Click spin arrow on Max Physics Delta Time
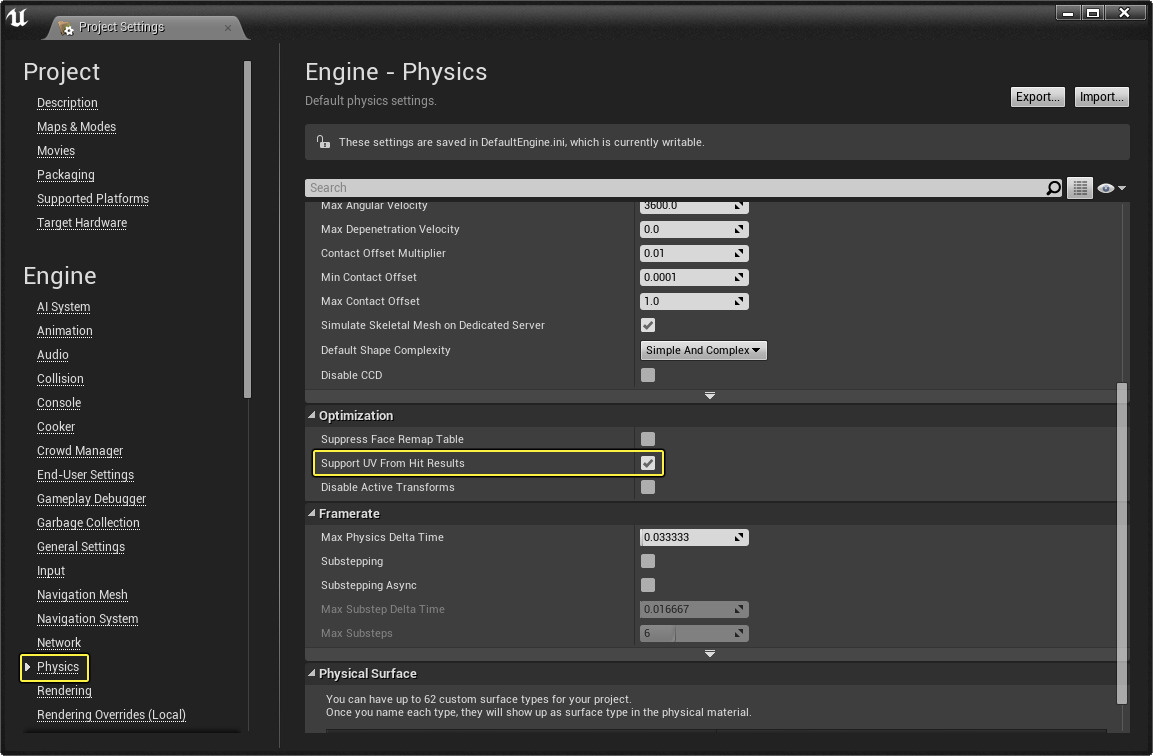The height and width of the screenshot is (756, 1153). [739, 537]
